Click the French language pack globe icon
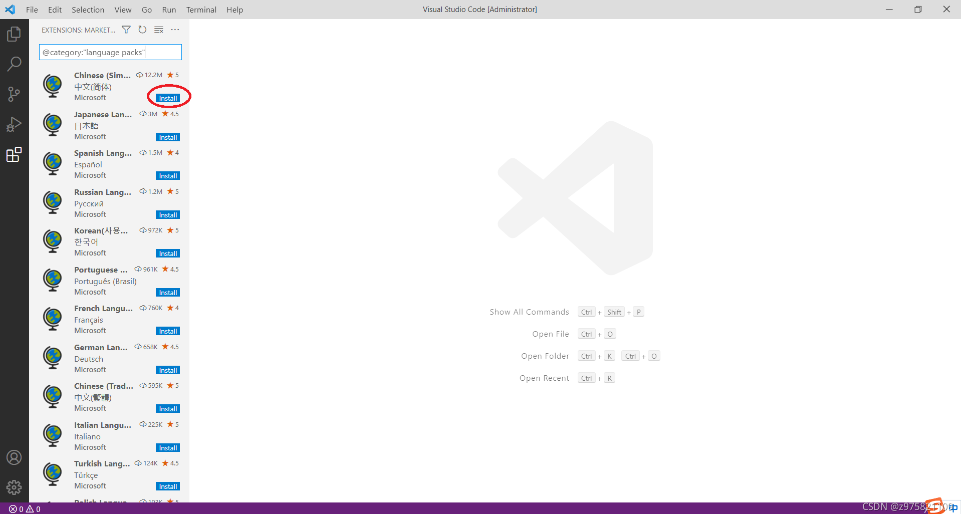The image size is (963, 514). [53, 319]
